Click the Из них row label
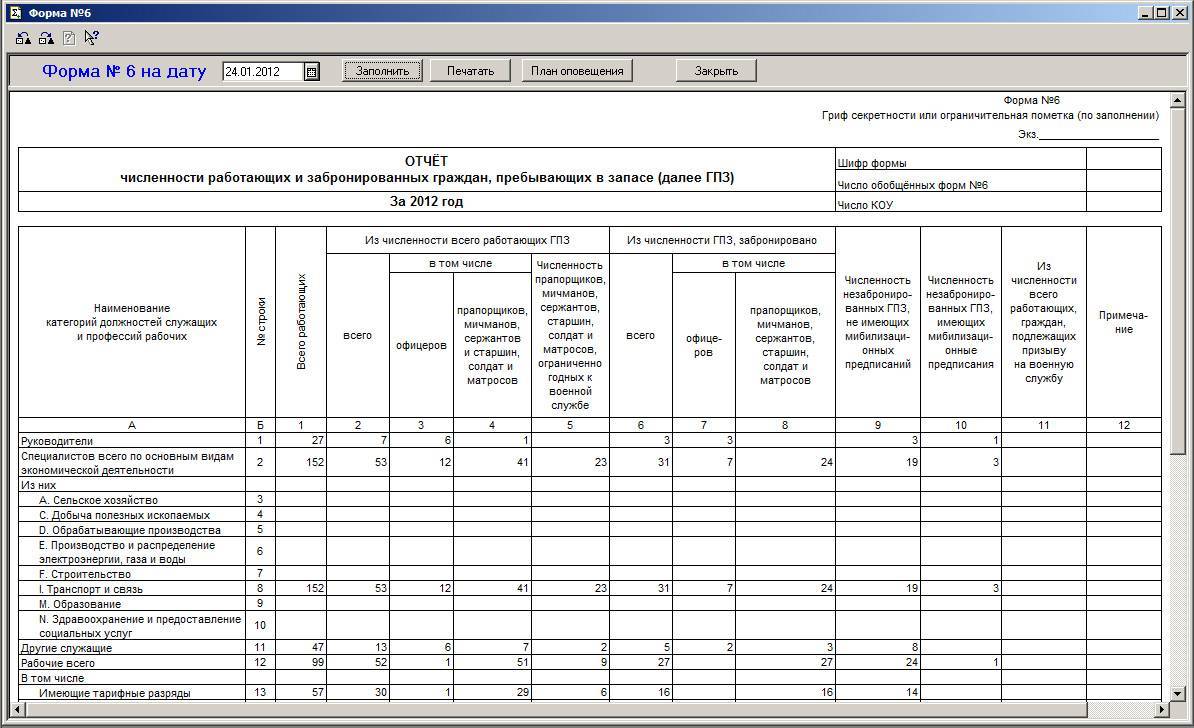The image size is (1194, 728). [x=39, y=485]
